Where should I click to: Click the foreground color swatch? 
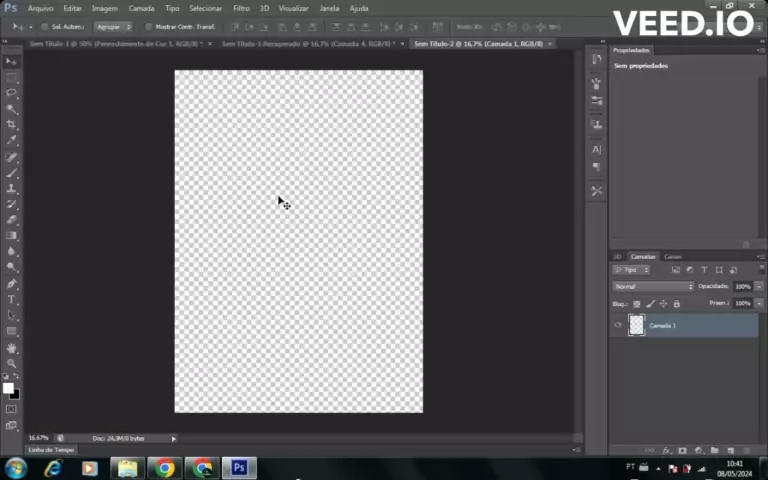click(8, 388)
